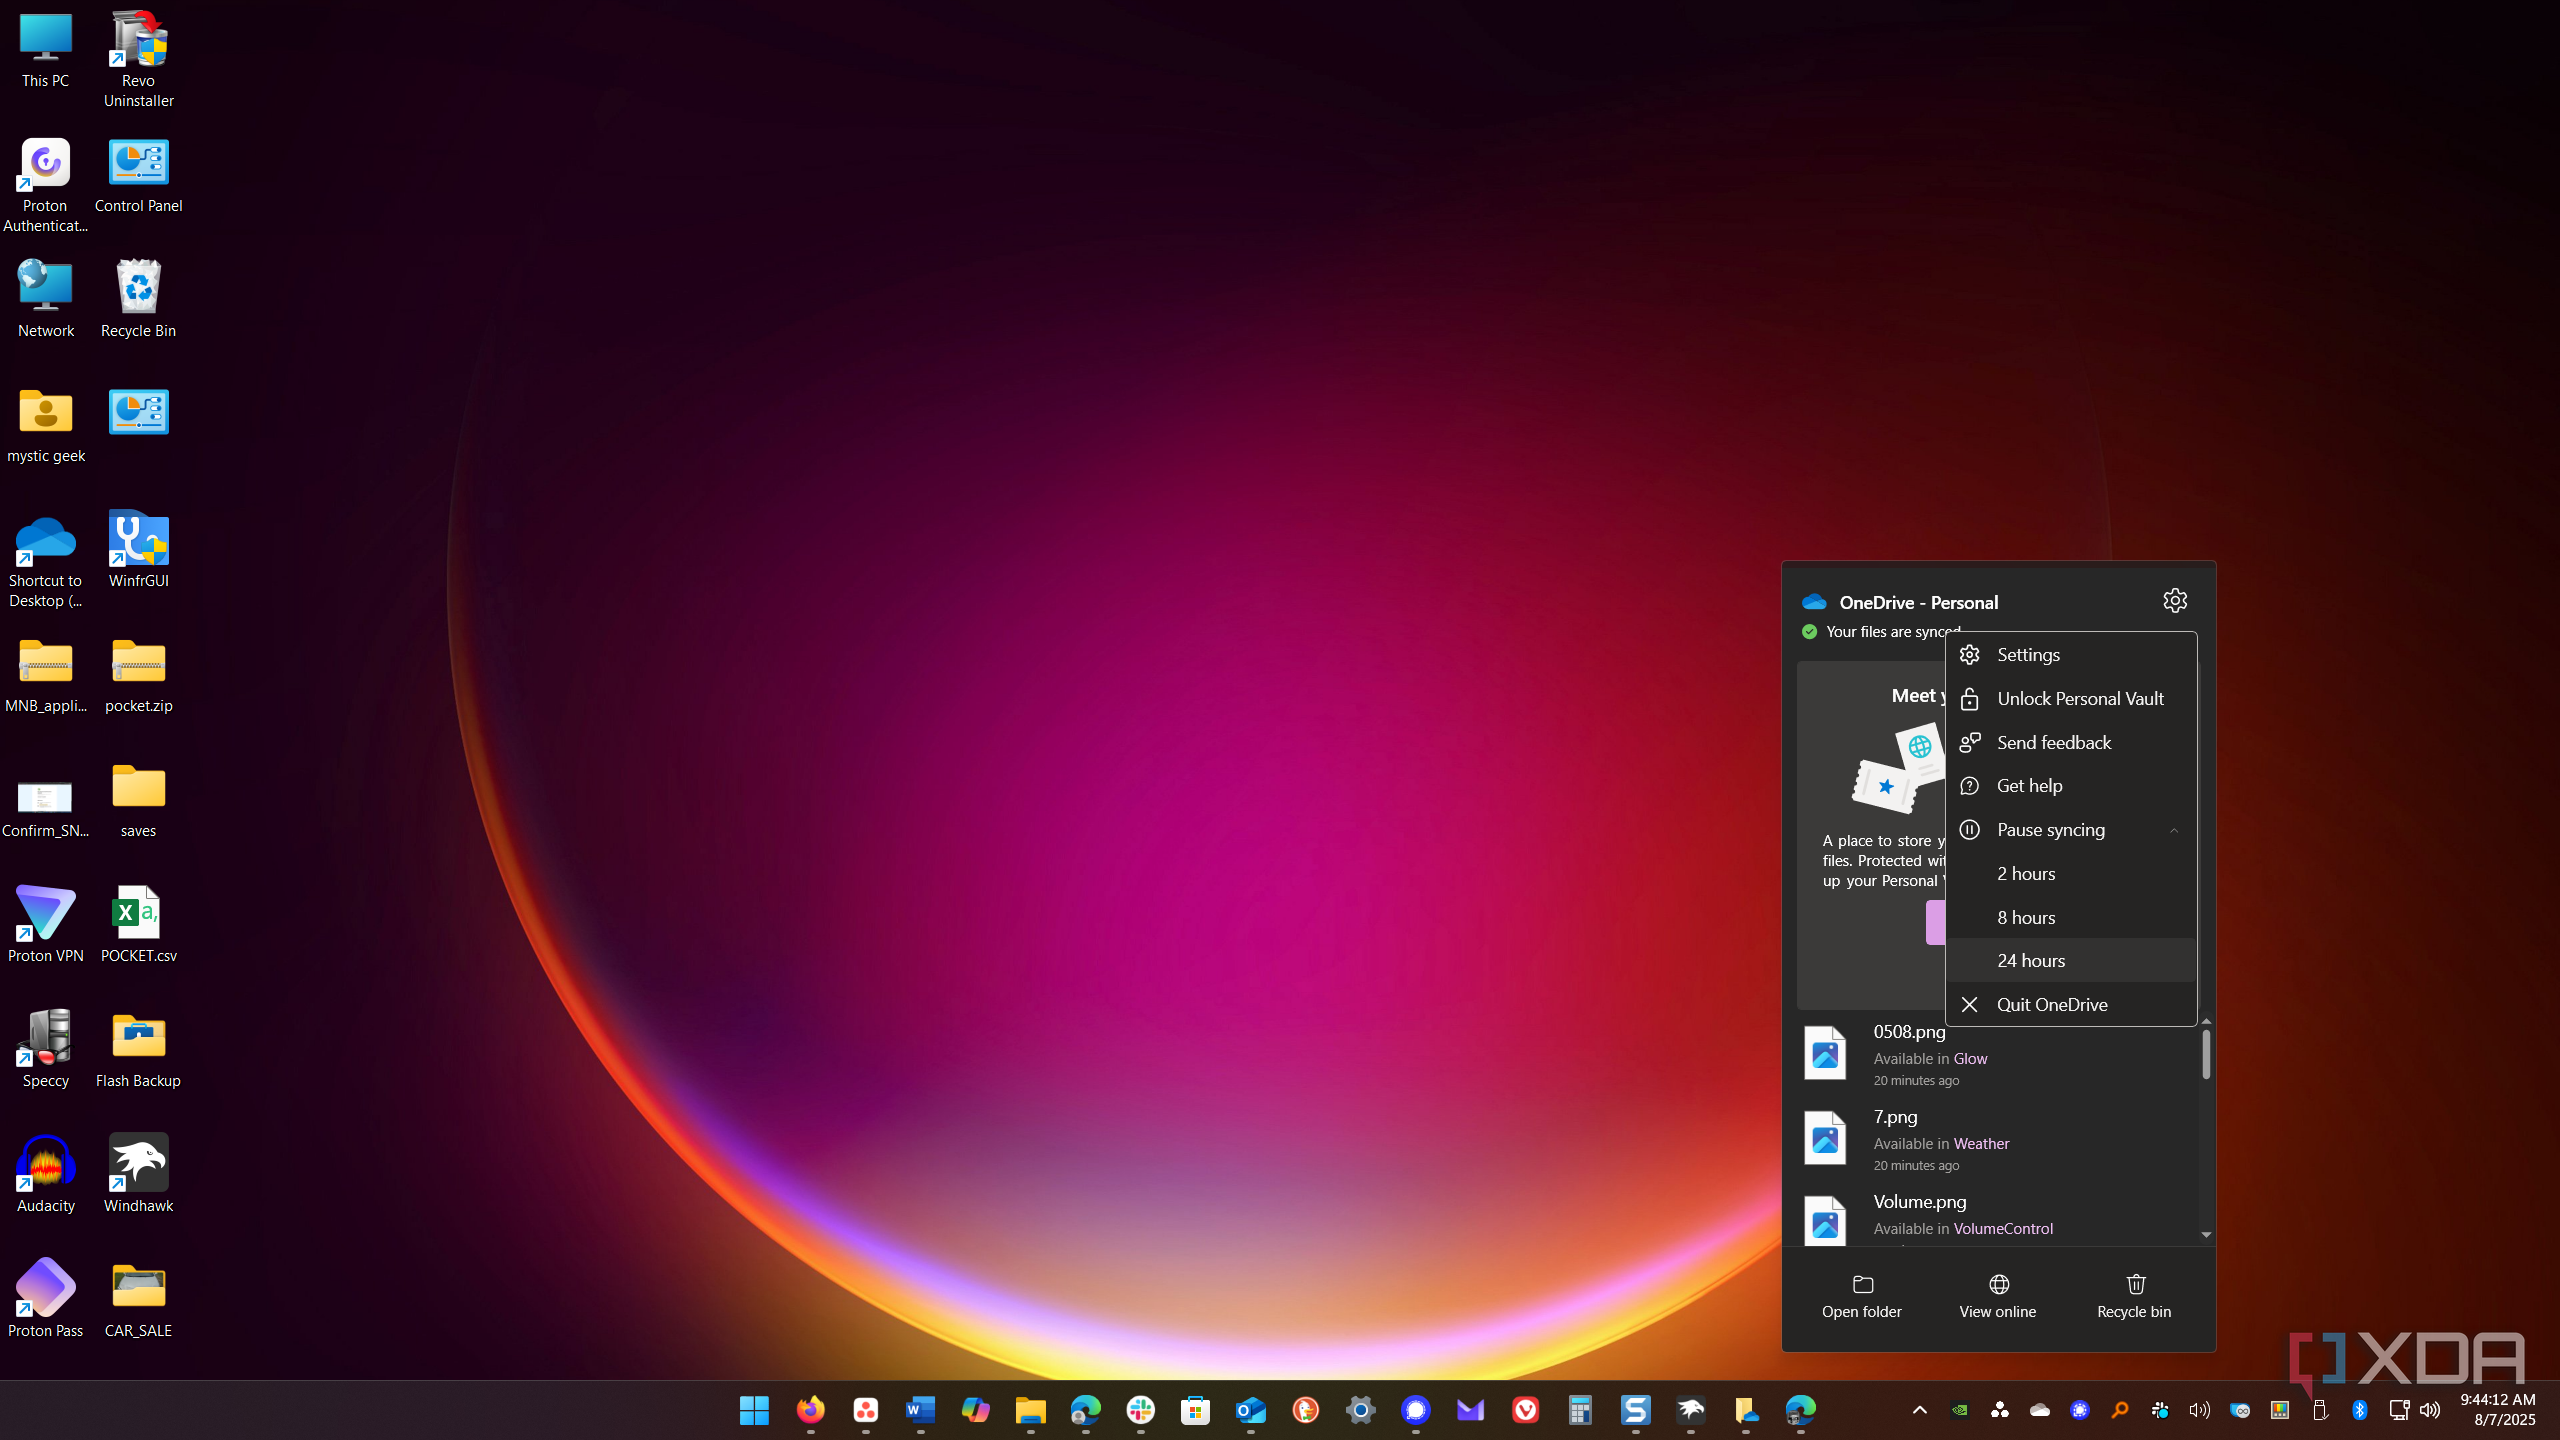
Task: Quit OneDrive from the menu
Action: pyautogui.click(x=2071, y=1005)
